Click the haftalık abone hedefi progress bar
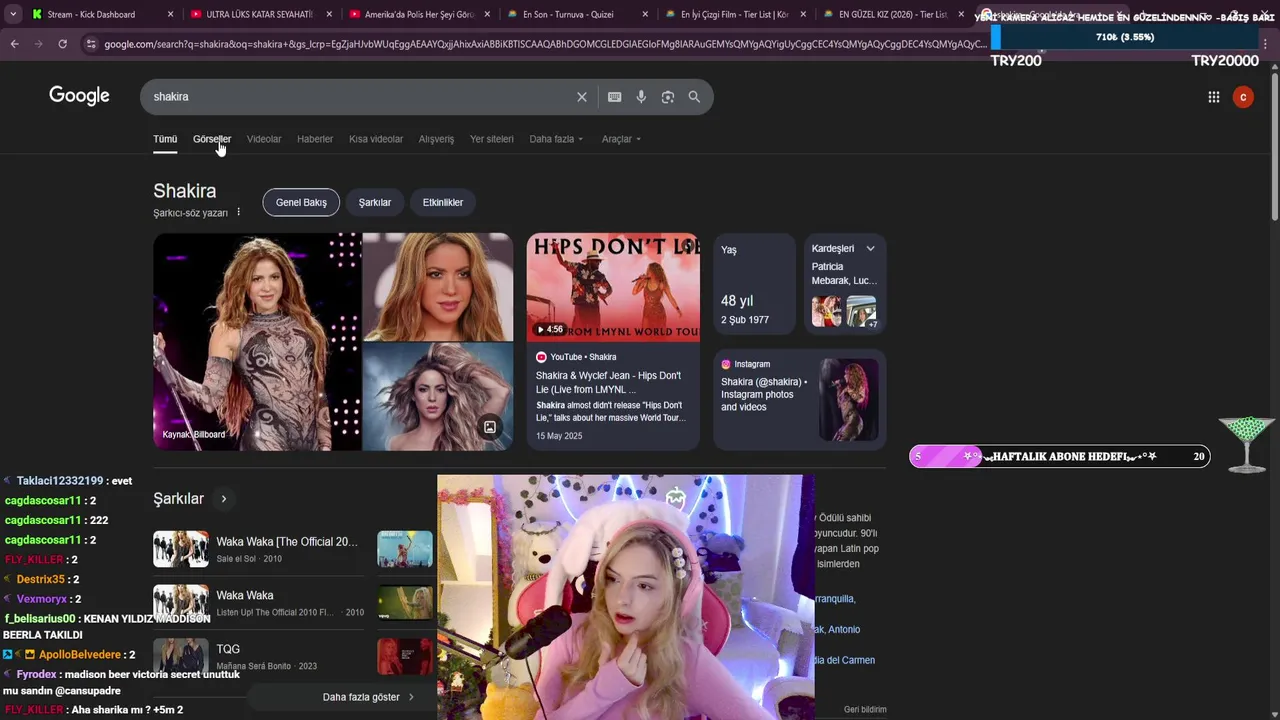The height and width of the screenshot is (720, 1280). coord(1060,456)
